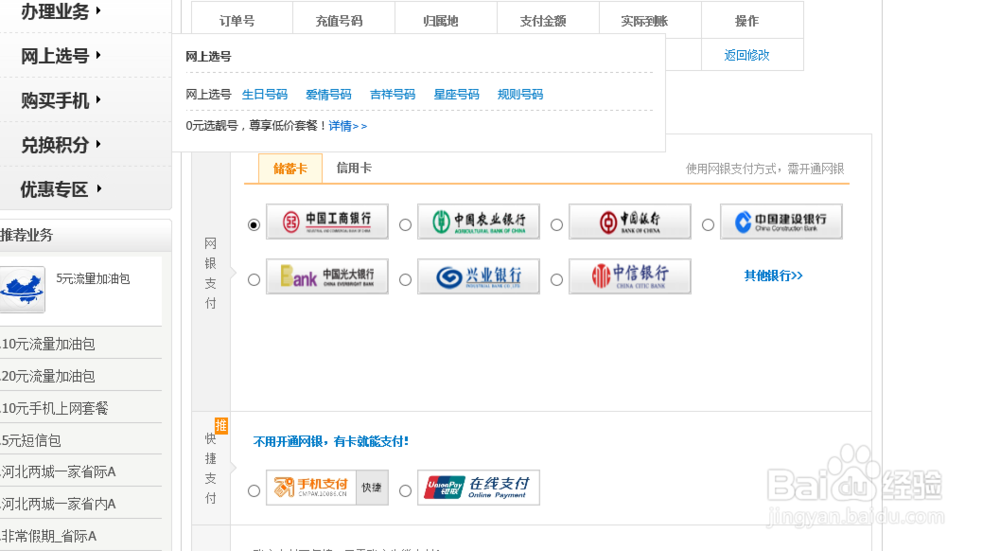Open the 5元流量加油包 item

pos(93,279)
